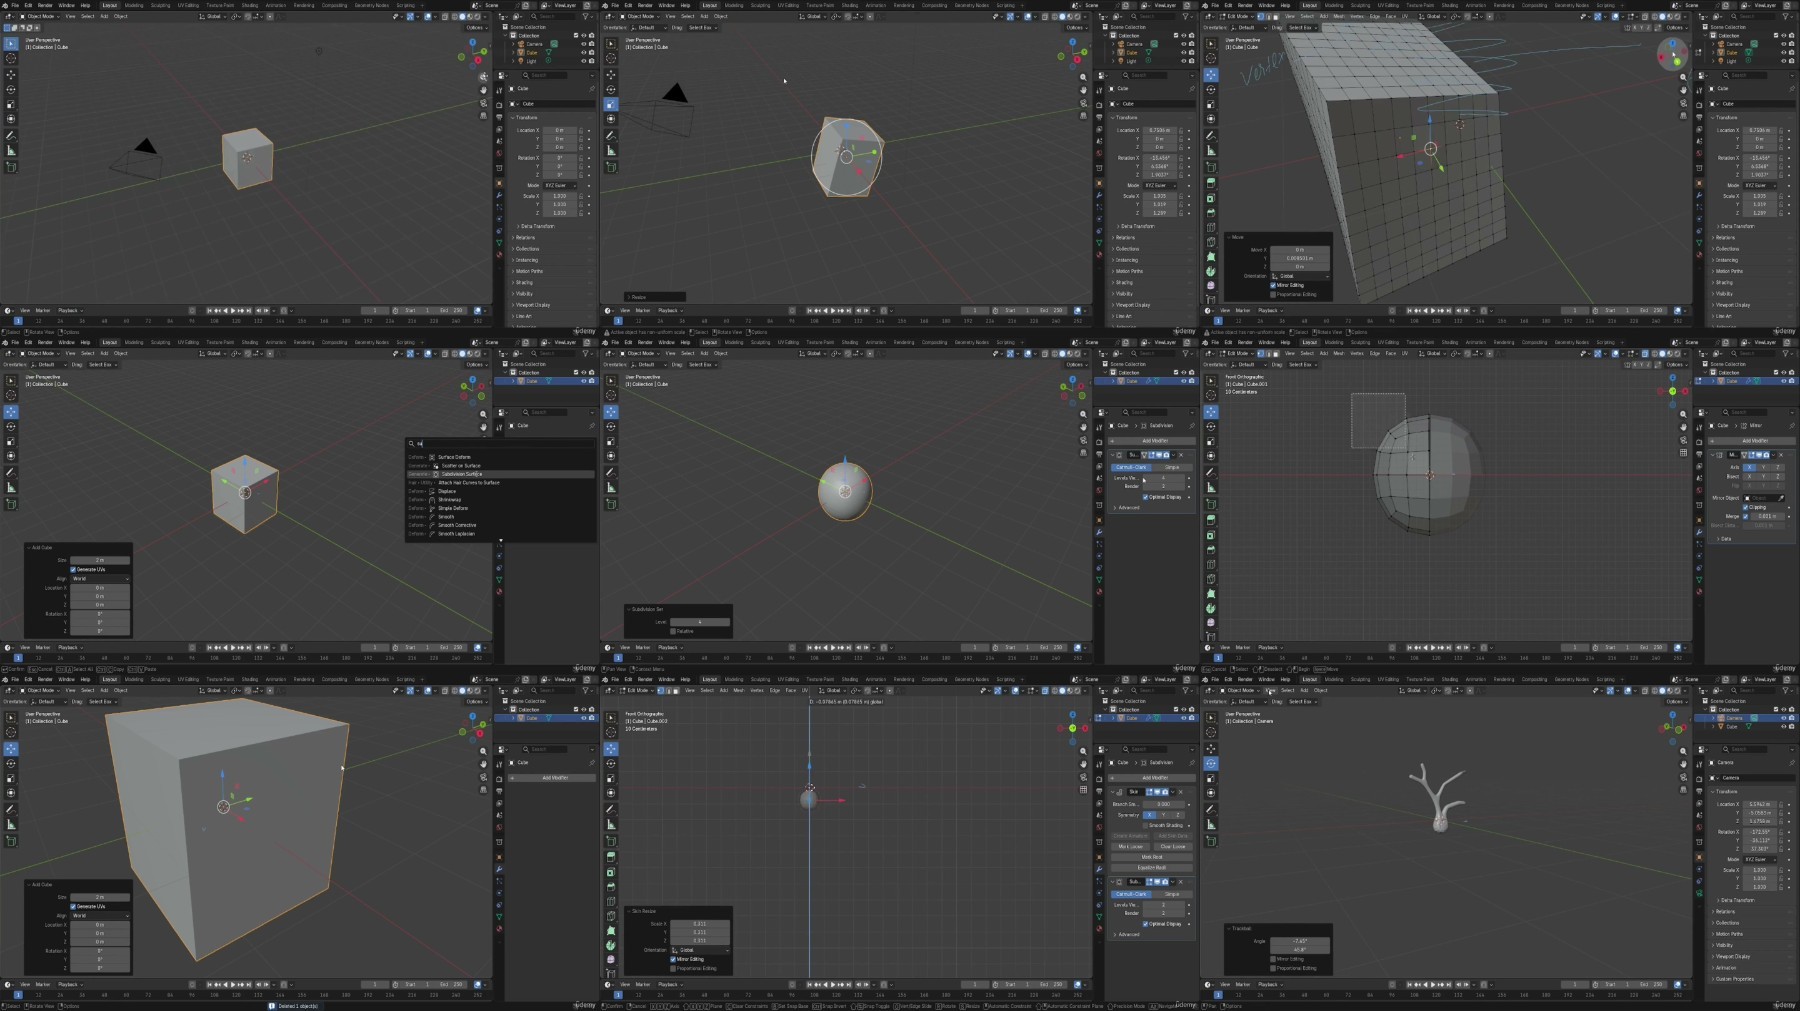Viewport: 1800px width, 1011px height.
Task: Click magnifier icon in the modifier search popup
Action: pos(411,444)
